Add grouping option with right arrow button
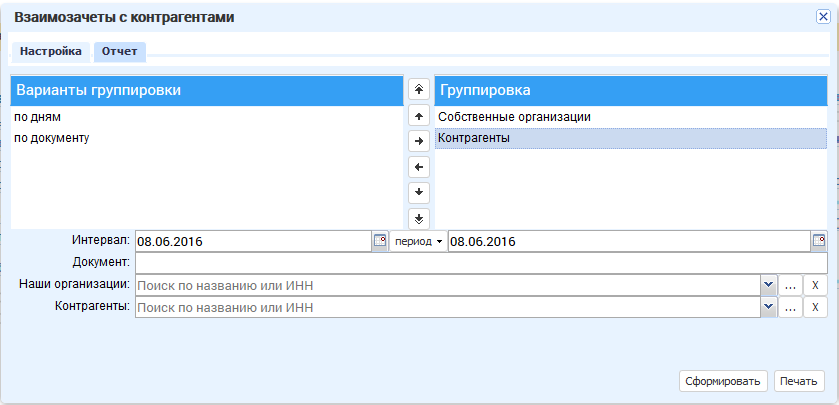 click(419, 141)
